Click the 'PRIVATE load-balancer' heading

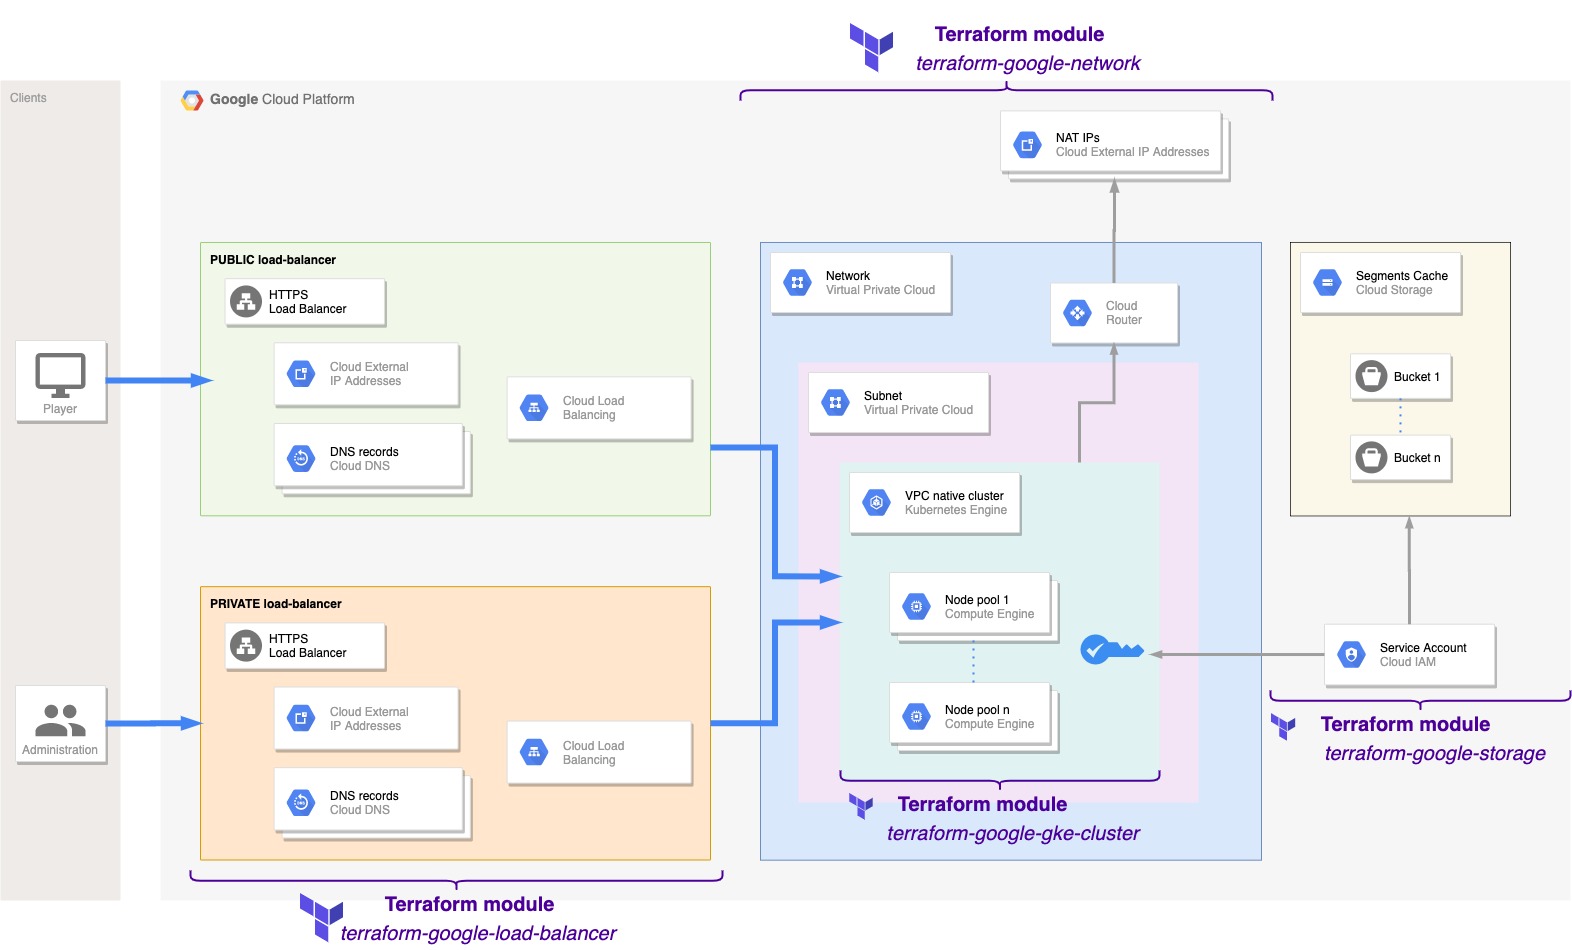[x=276, y=604]
